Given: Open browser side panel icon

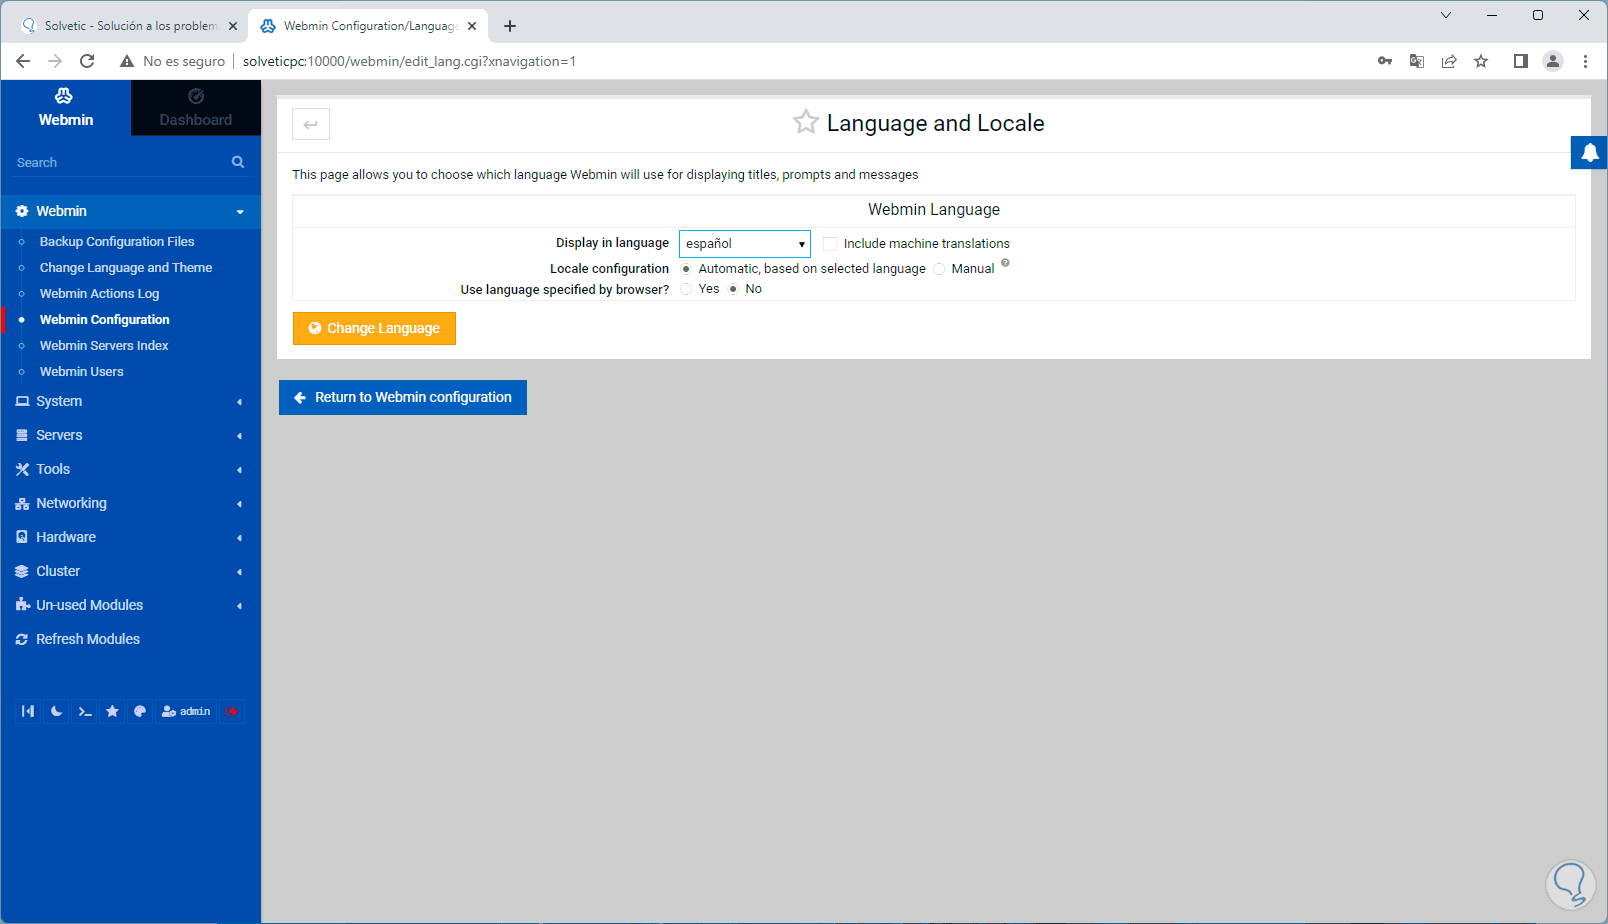Looking at the screenshot, I should coord(1521,61).
